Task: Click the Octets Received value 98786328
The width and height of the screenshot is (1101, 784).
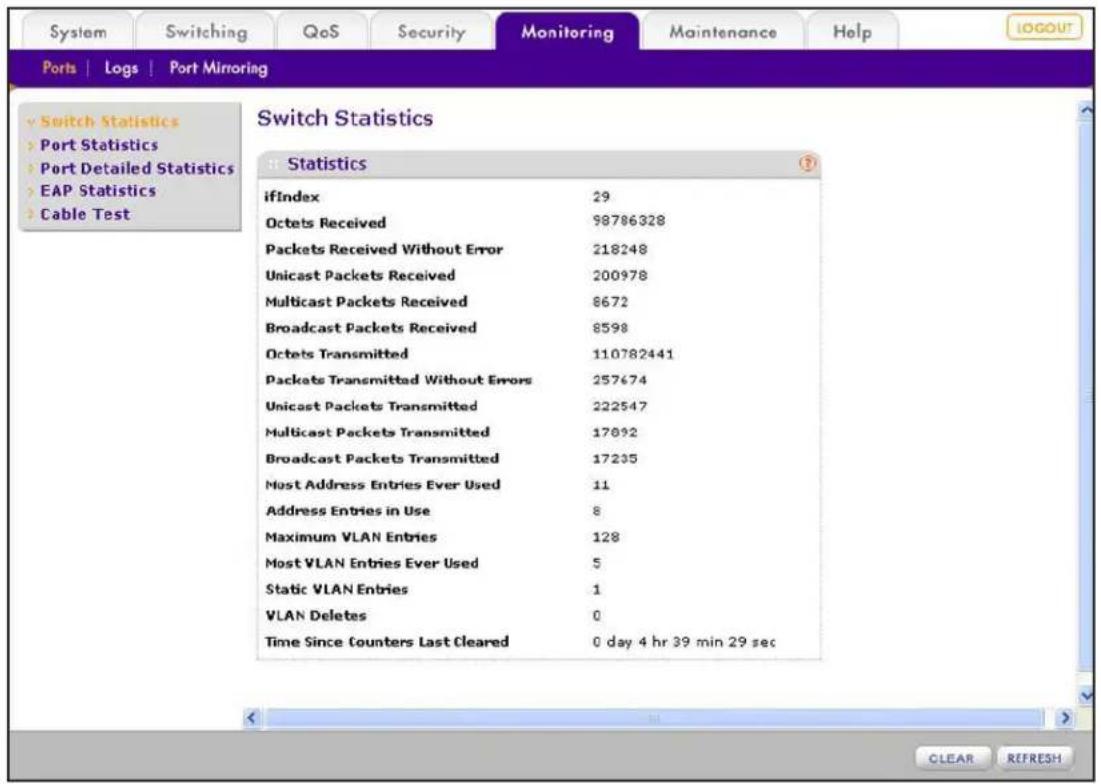Action: 628,221
